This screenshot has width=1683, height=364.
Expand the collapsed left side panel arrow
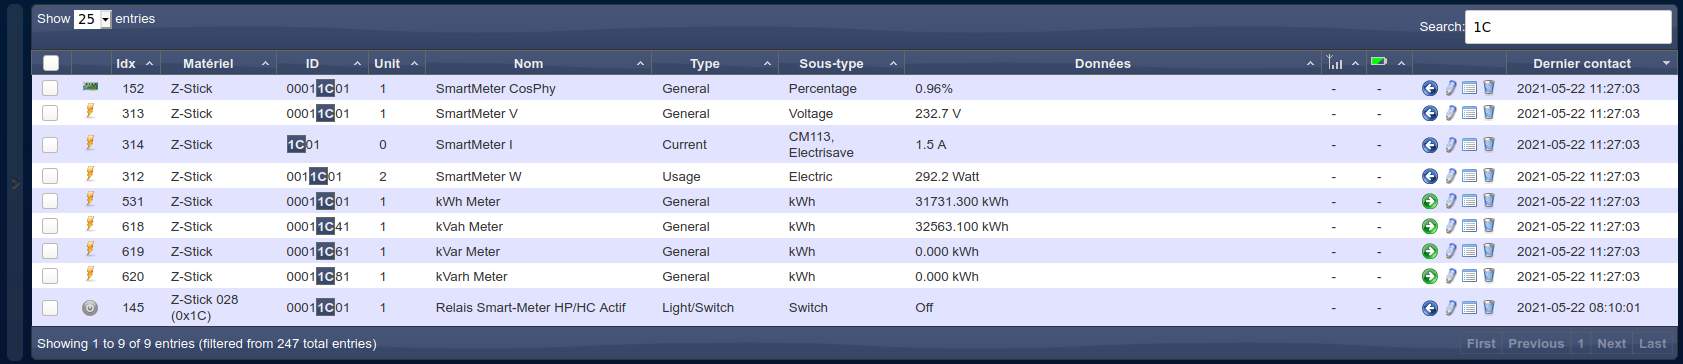pyautogui.click(x=15, y=183)
